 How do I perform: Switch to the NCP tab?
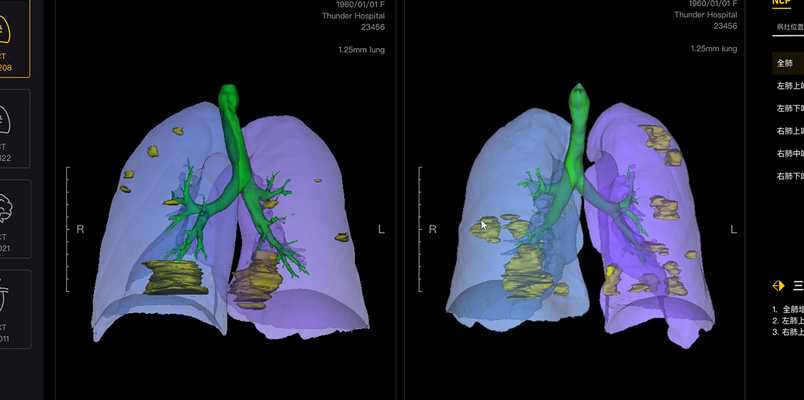[782, 4]
